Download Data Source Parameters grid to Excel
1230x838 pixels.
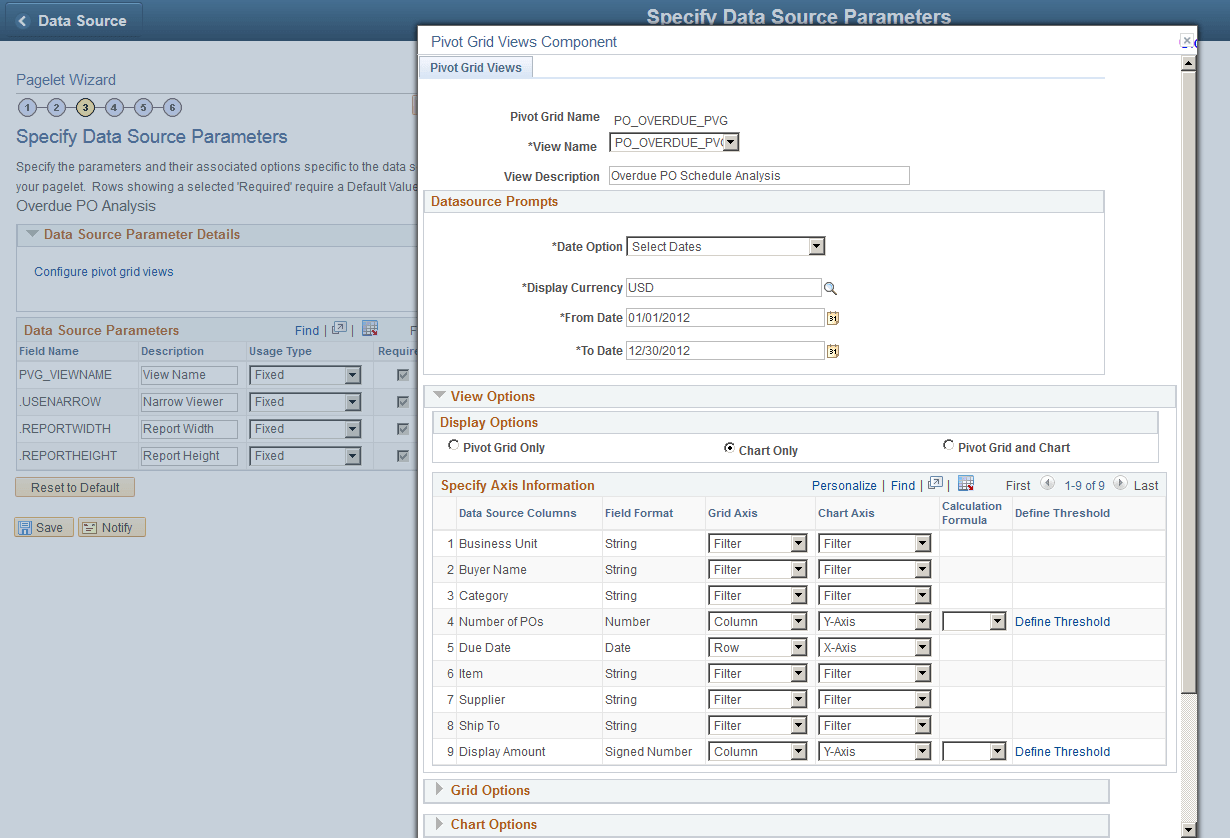pyautogui.click(x=368, y=329)
